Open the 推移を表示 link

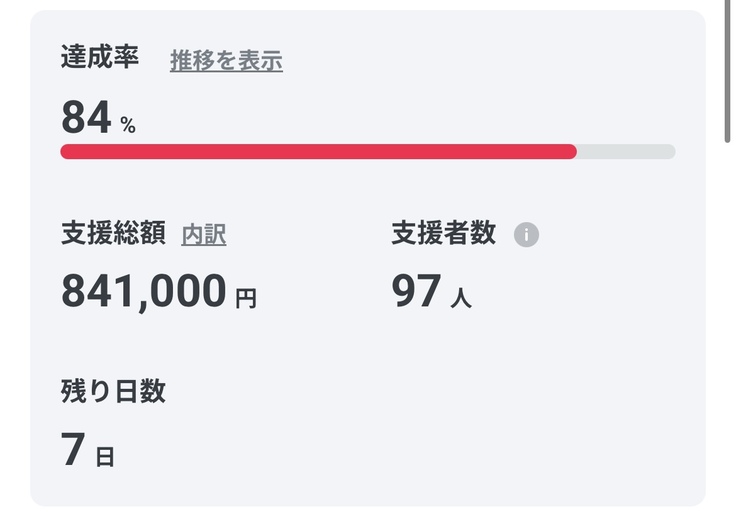point(226,61)
